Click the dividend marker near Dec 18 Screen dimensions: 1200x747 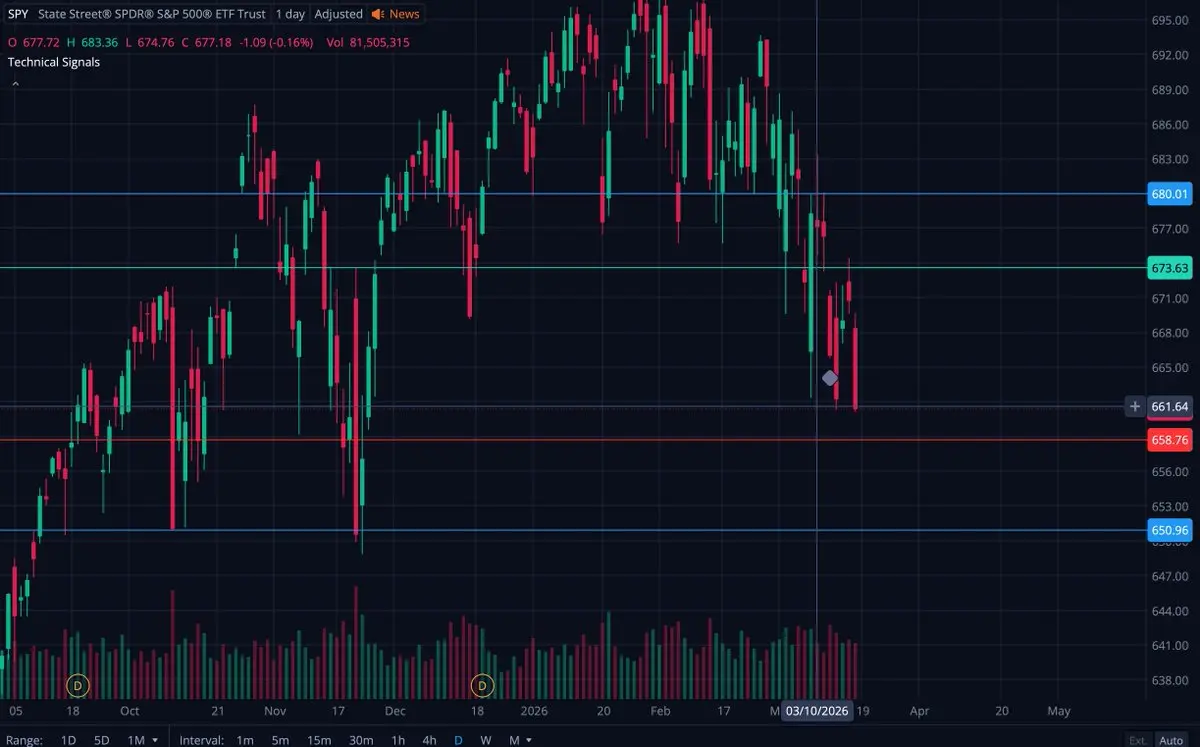pyautogui.click(x=483, y=686)
